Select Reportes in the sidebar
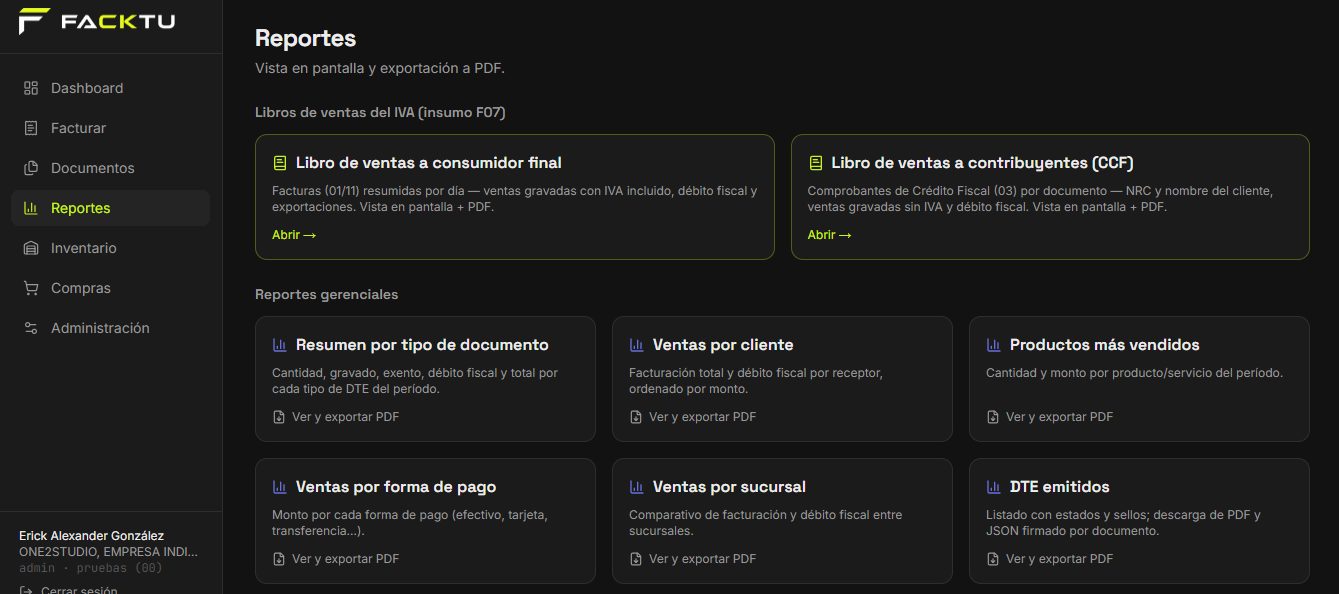 [x=110, y=208]
